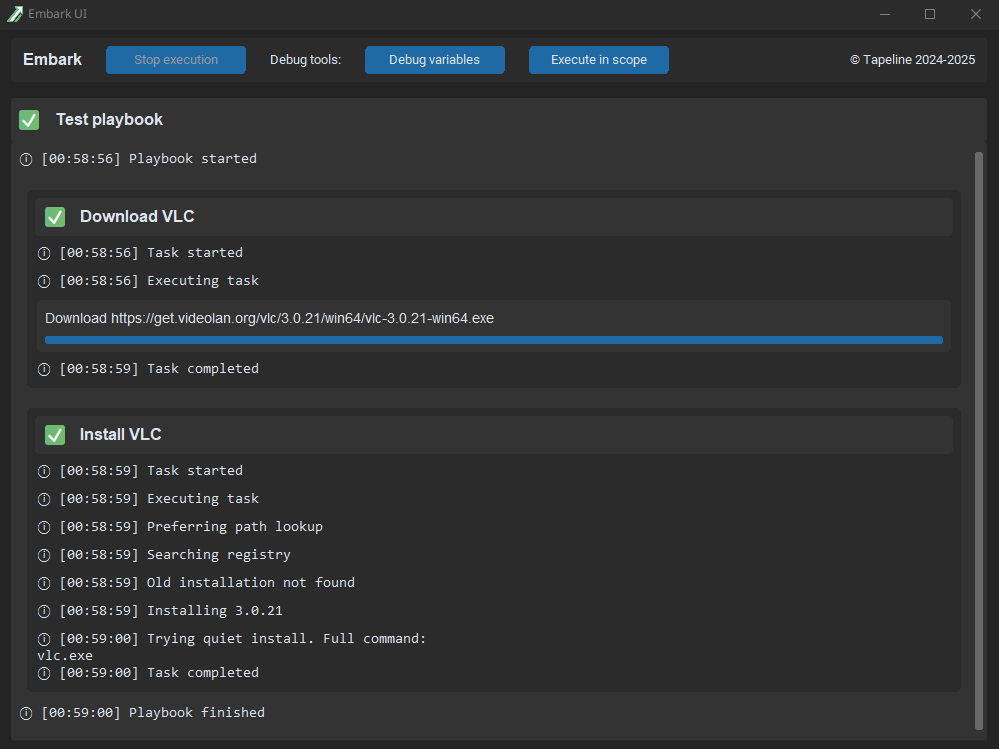Screen dimensions: 999x749
Task: Click the green check beside Test playbook
Action: coord(29,120)
